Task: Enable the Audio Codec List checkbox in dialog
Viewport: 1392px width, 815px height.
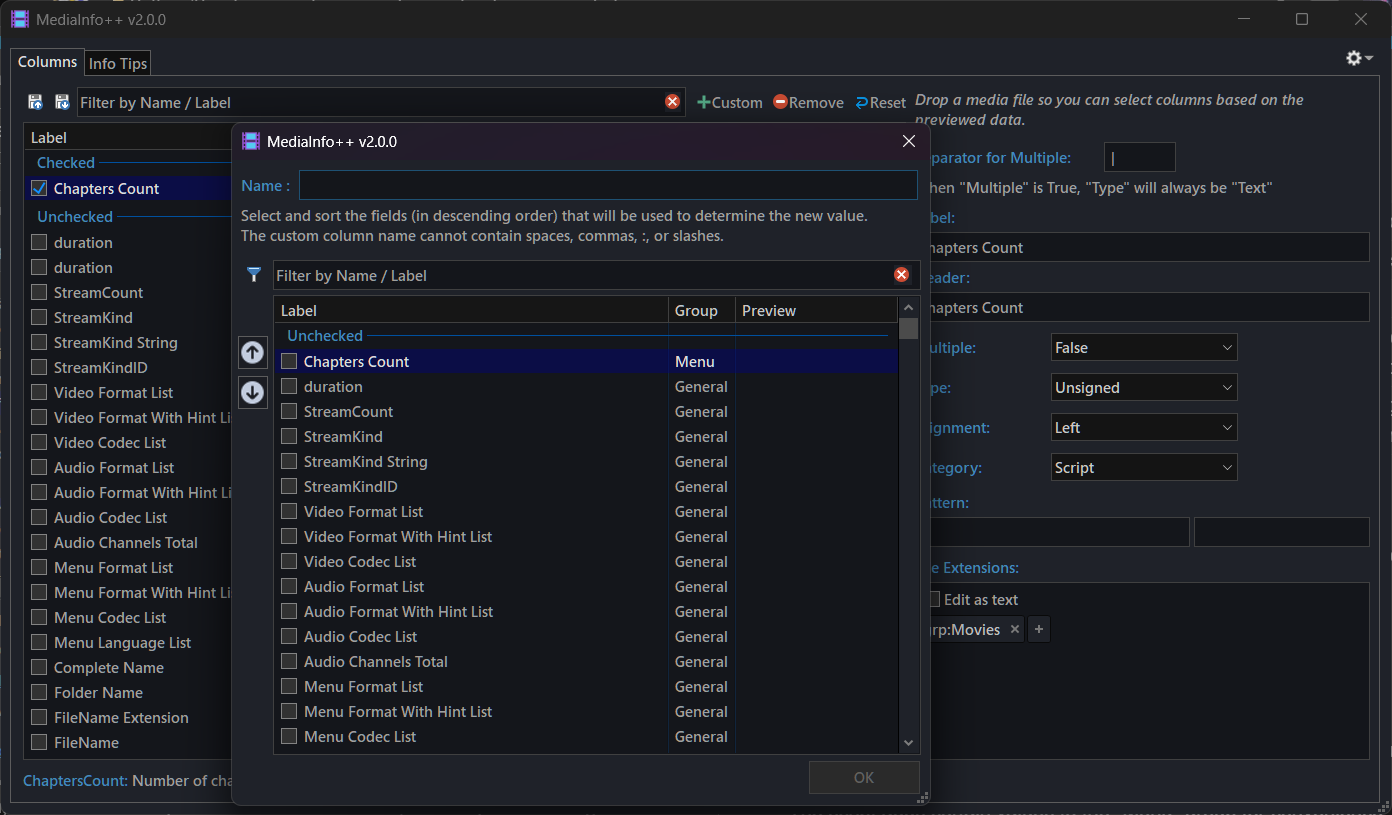Action: coord(289,637)
